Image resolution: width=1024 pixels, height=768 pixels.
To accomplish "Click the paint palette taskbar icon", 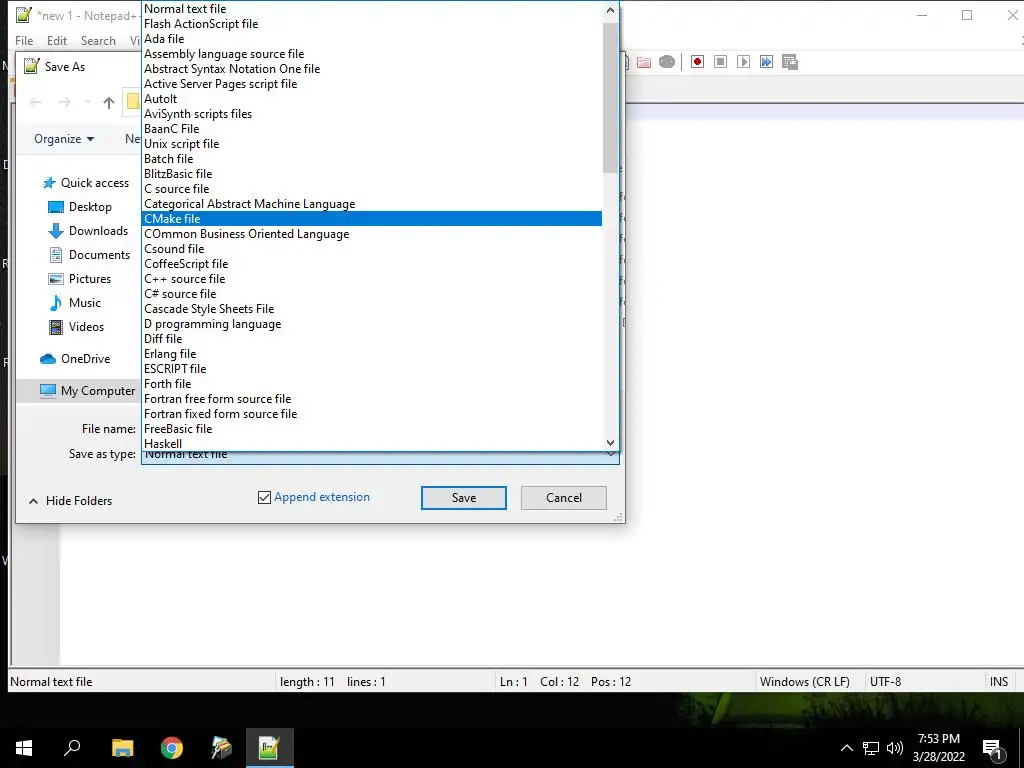I will (x=221, y=748).
